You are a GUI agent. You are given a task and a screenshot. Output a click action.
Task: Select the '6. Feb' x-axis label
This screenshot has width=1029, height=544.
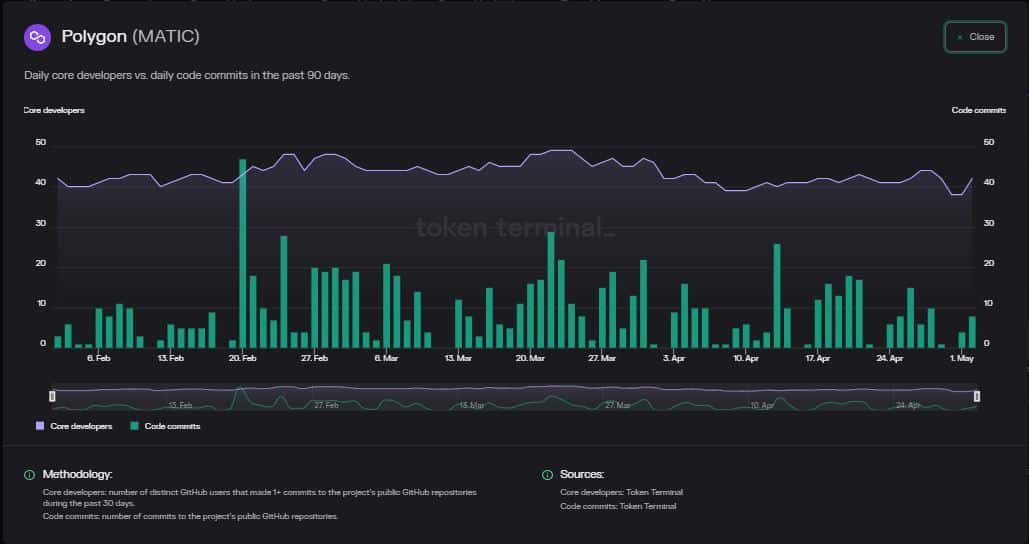[x=98, y=358]
